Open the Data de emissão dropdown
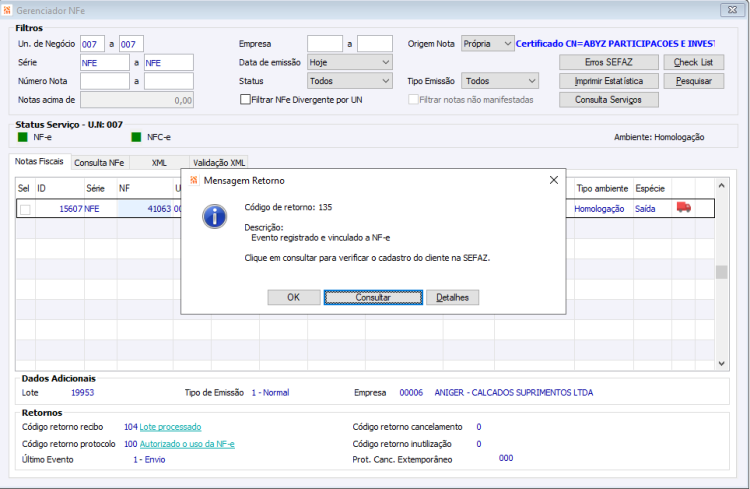The width and height of the screenshot is (750, 489). pos(350,63)
